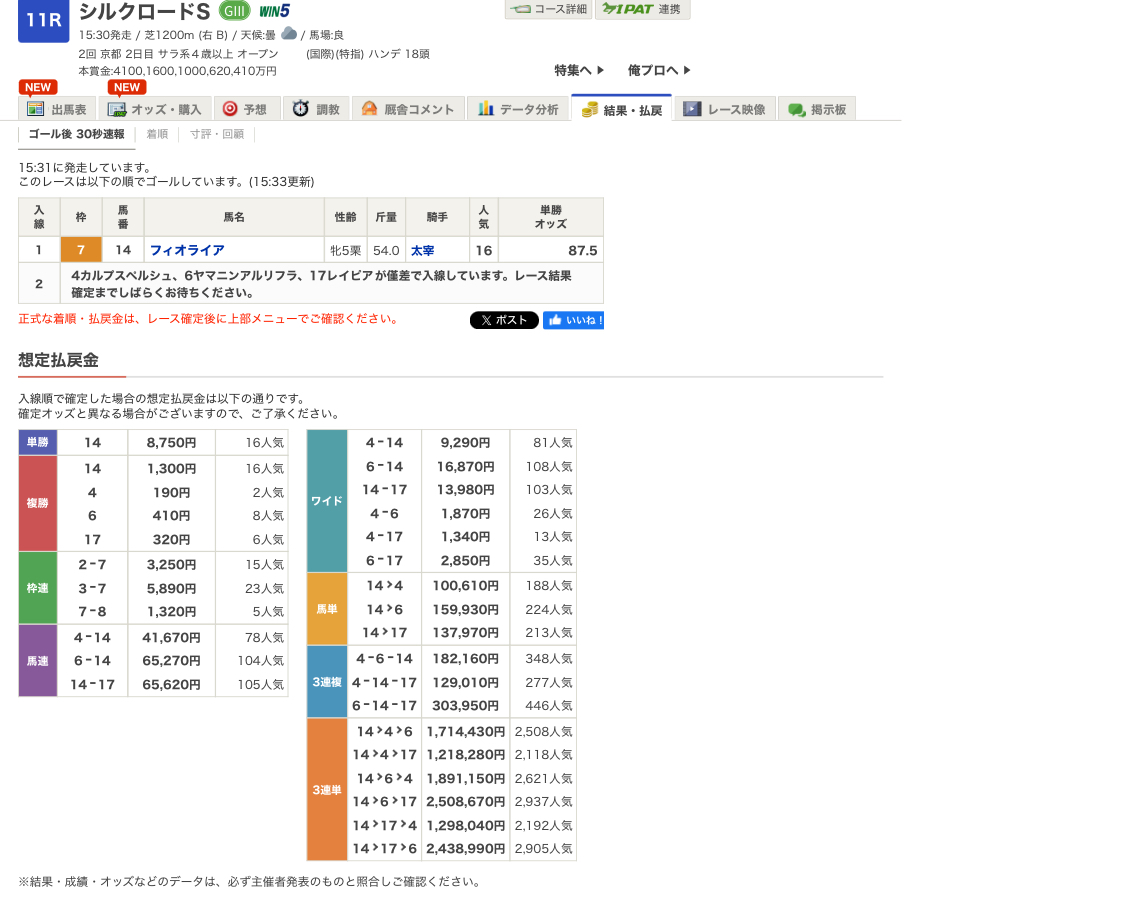Open the 予想 tab with target icon
The width and height of the screenshot is (1125, 907).
point(244,109)
